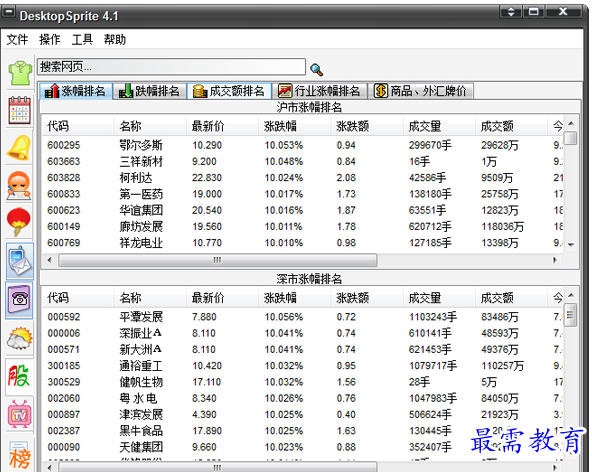Select the 津滨发展 stock row
The image size is (592, 472).
click(x=302, y=414)
